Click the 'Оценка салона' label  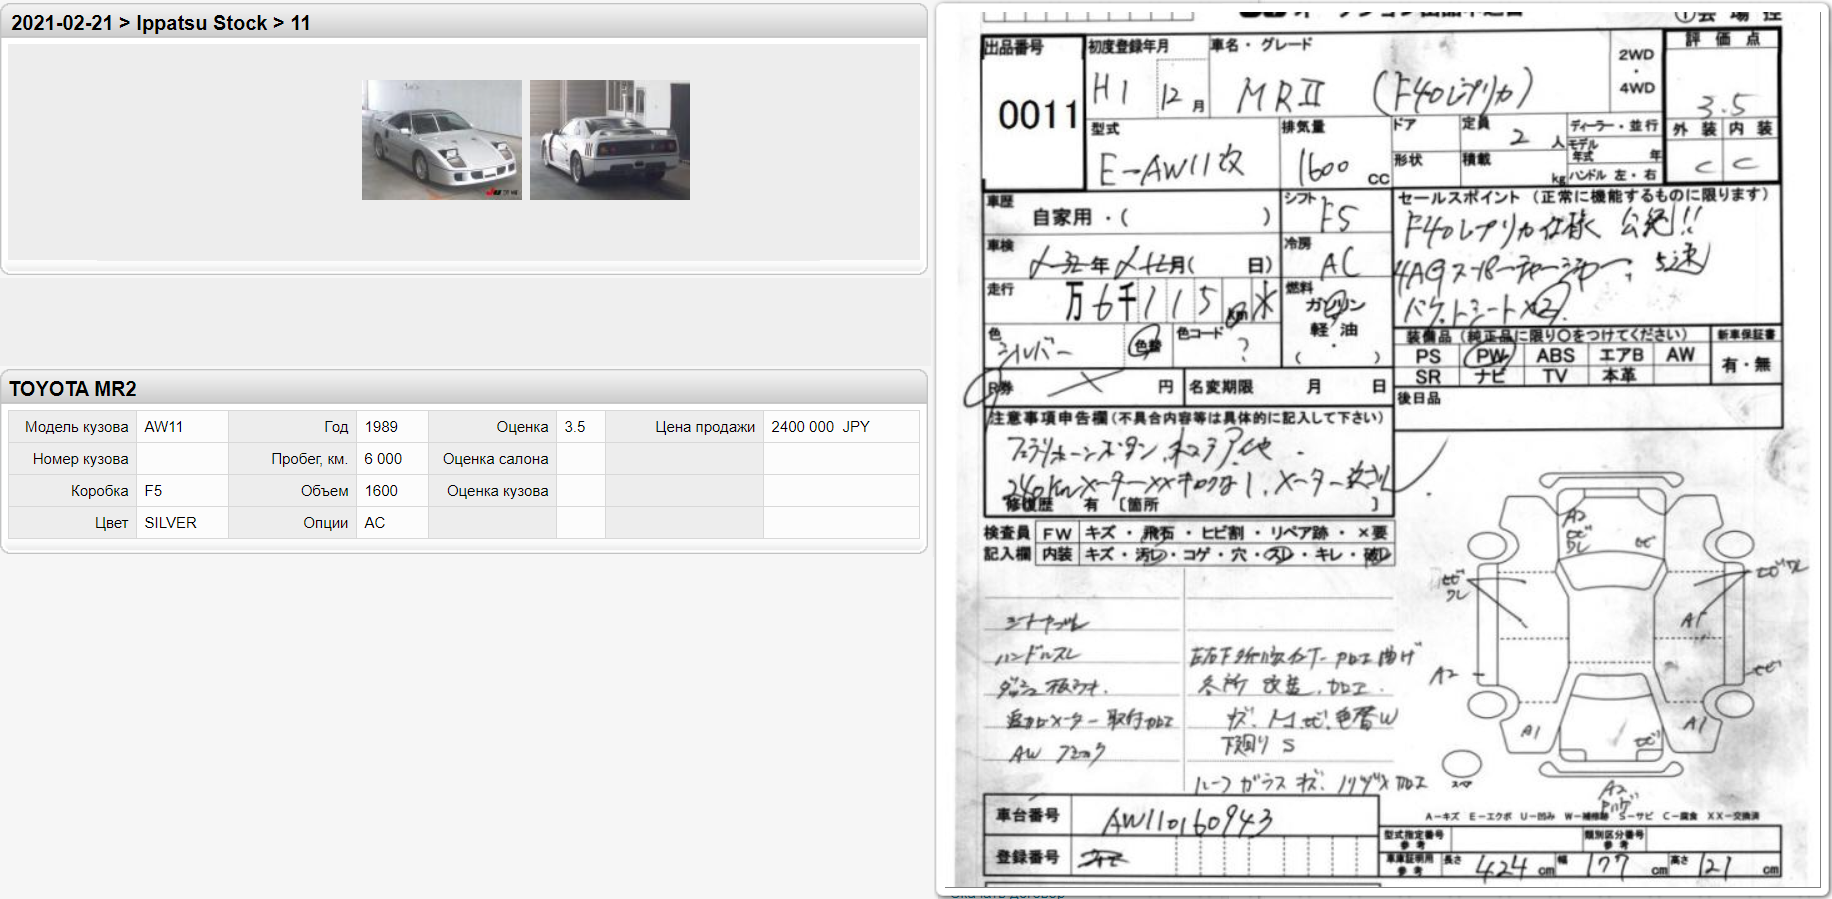(496, 459)
